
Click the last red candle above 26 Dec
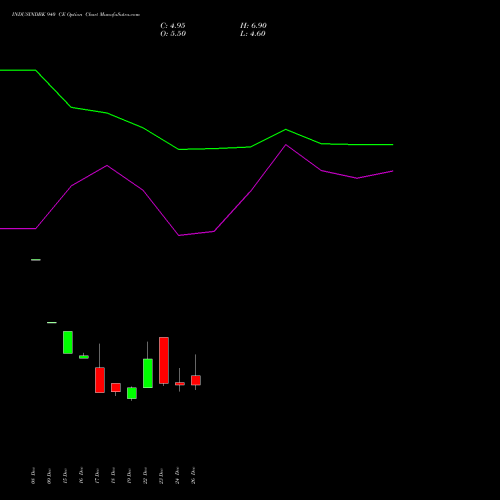point(196,380)
